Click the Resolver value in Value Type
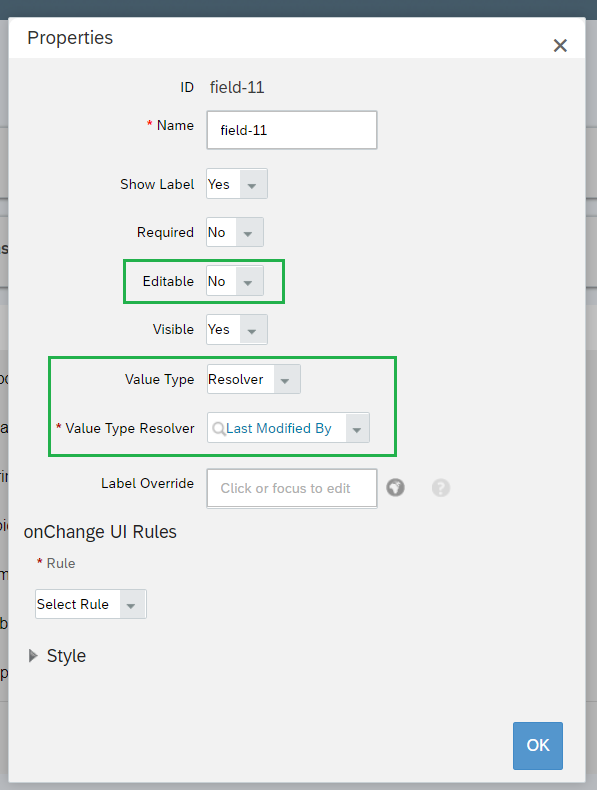This screenshot has height=790, width=597. click(x=236, y=379)
